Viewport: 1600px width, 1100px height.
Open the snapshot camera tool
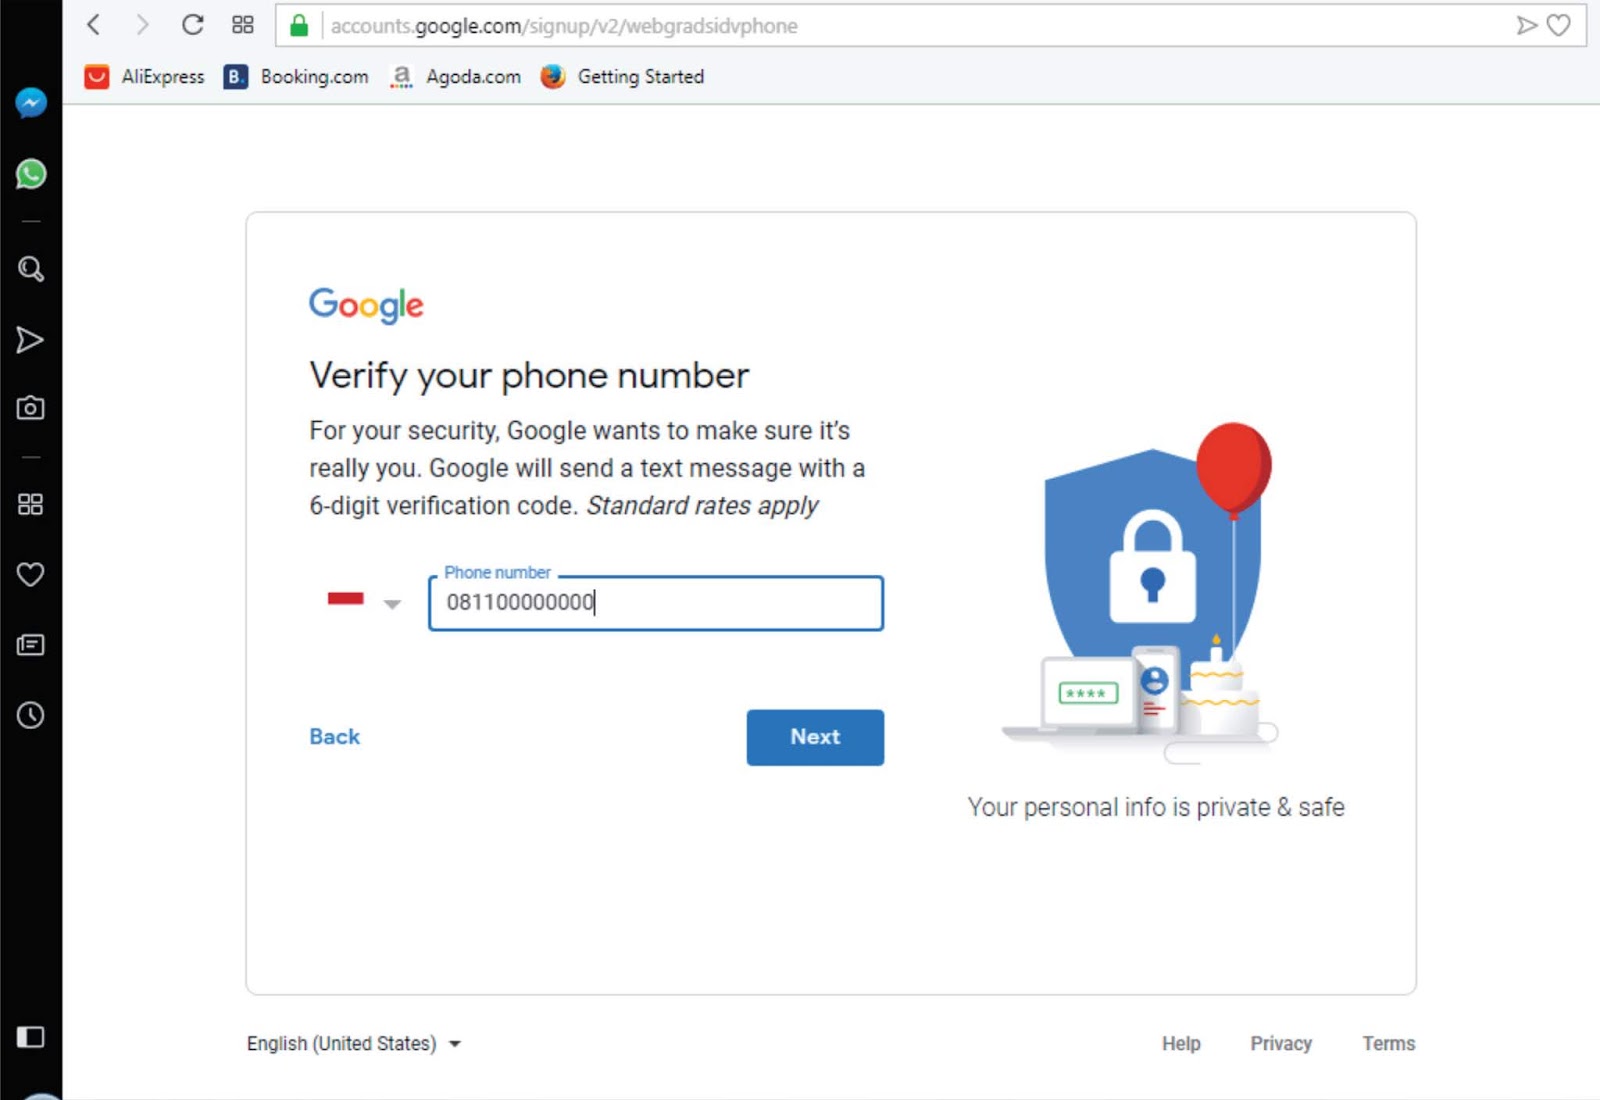[x=31, y=408]
